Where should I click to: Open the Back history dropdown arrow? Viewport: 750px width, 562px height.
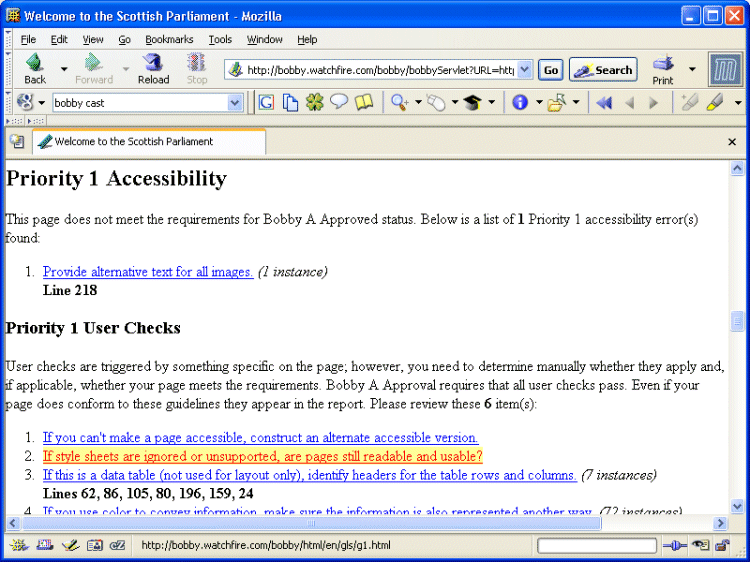tap(64, 69)
